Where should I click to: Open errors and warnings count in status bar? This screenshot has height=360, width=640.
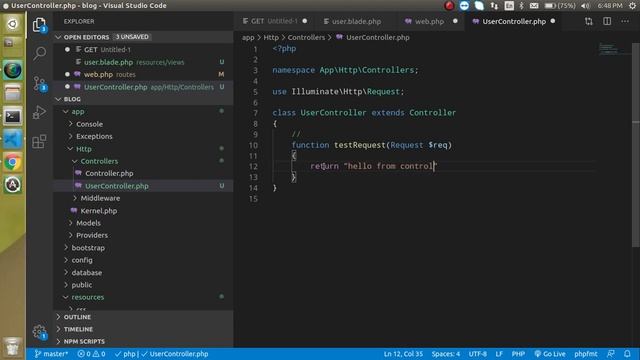click(x=91, y=354)
